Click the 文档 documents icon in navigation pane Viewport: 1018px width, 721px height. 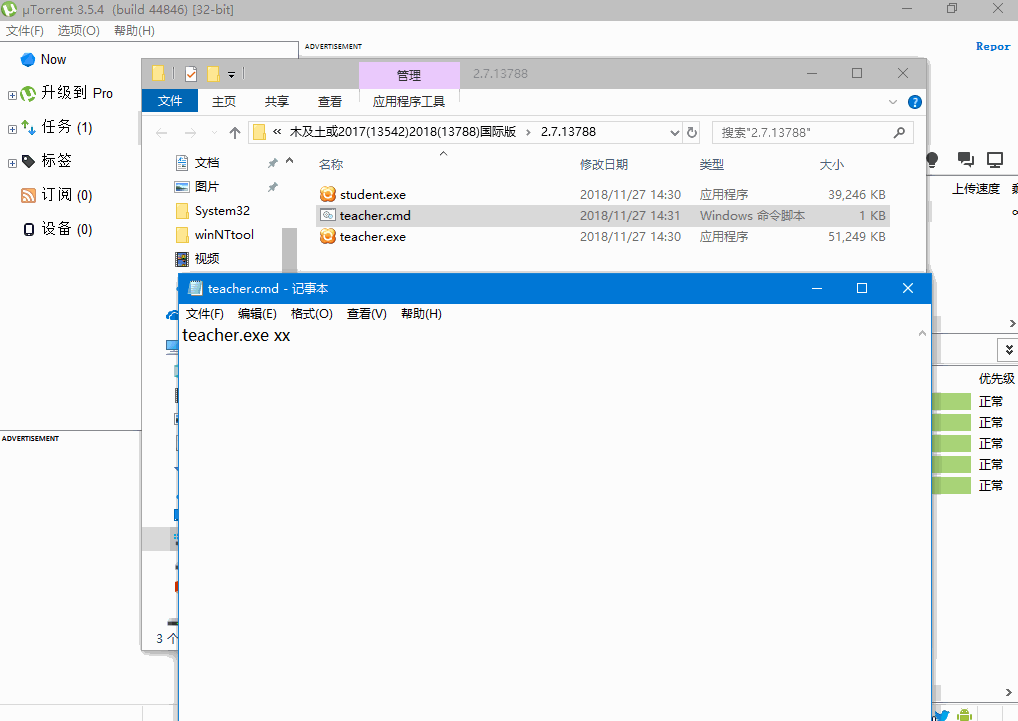pos(182,163)
